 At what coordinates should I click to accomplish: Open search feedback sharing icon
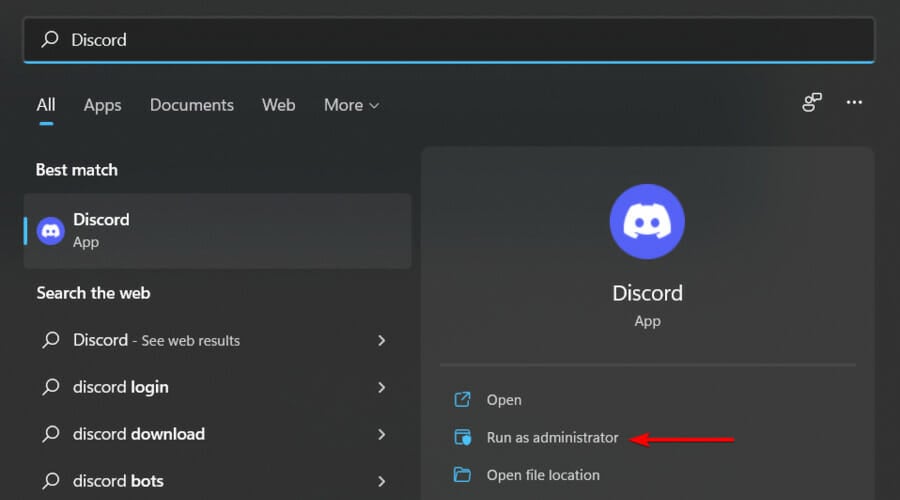pos(812,102)
